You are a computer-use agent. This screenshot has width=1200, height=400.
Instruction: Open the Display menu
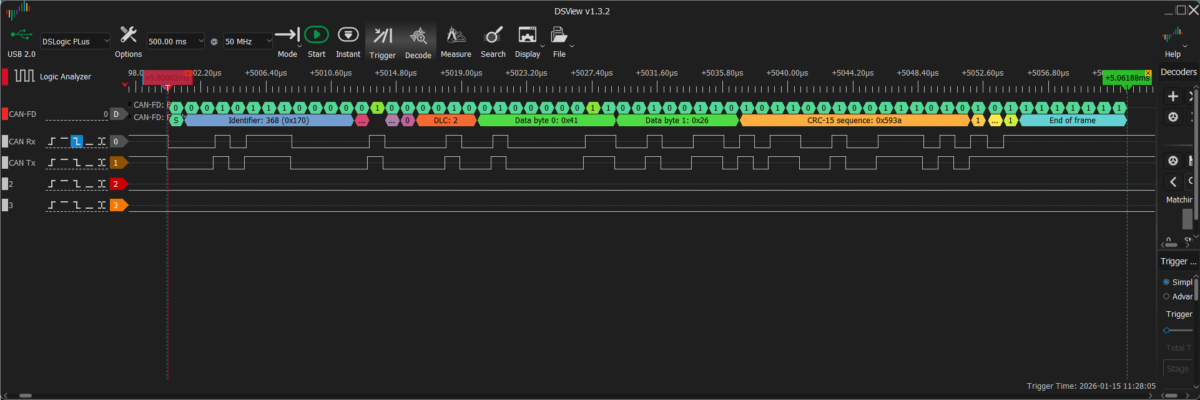tap(527, 40)
